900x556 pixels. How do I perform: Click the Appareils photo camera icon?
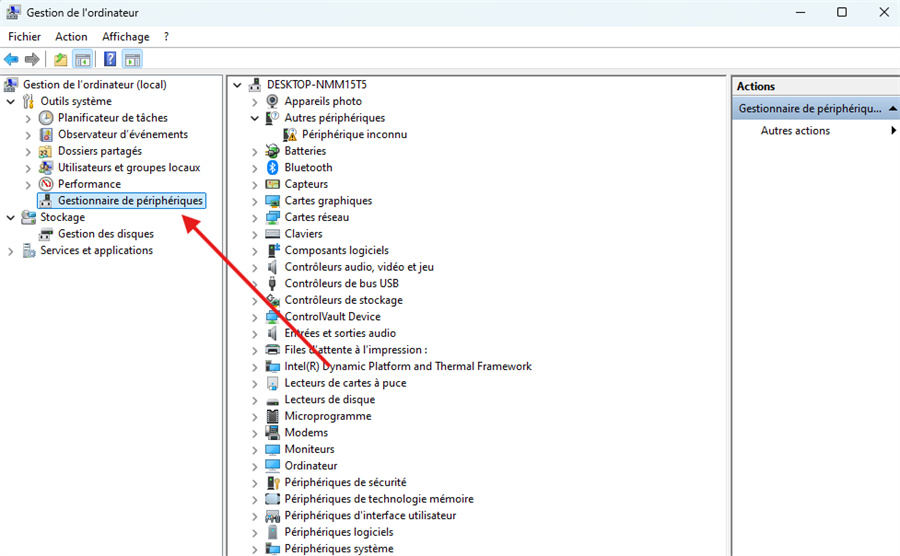pyautogui.click(x=273, y=101)
